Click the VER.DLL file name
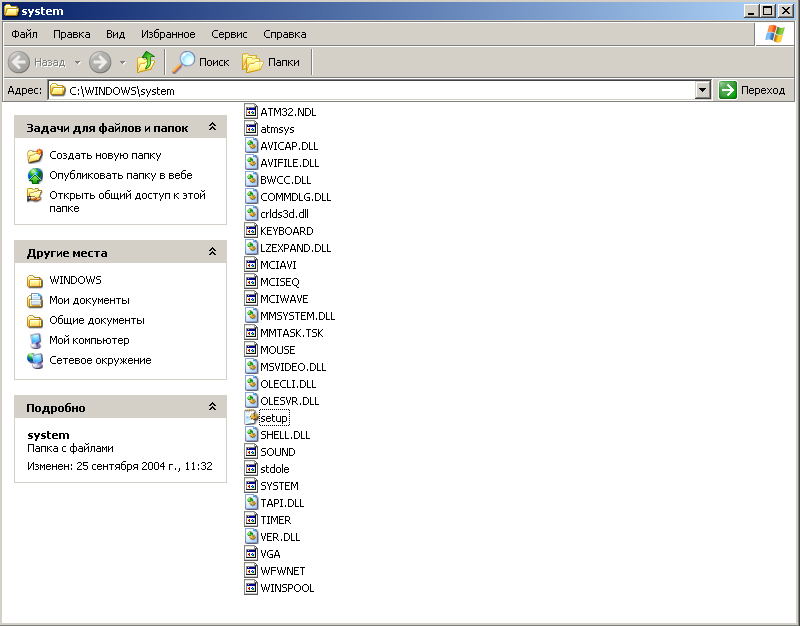 (x=280, y=537)
